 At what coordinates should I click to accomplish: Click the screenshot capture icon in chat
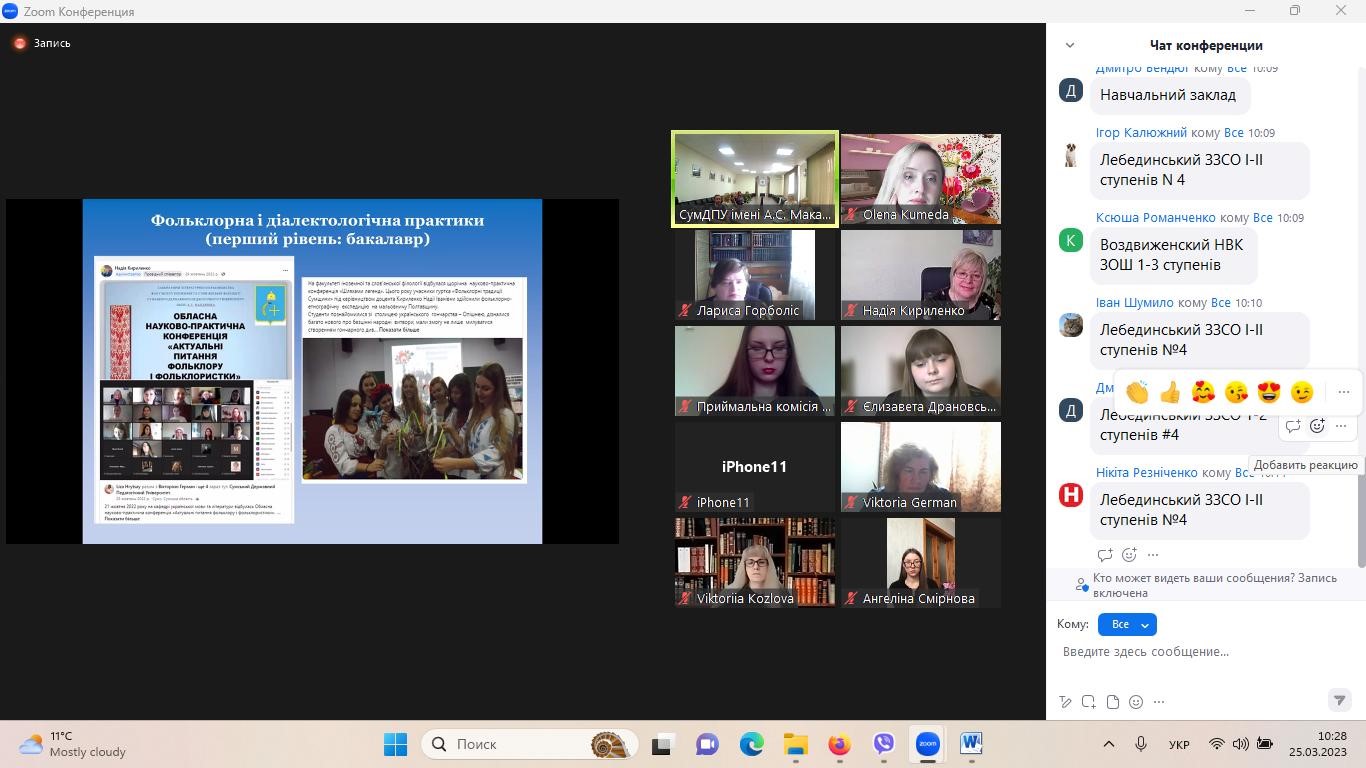click(1088, 702)
